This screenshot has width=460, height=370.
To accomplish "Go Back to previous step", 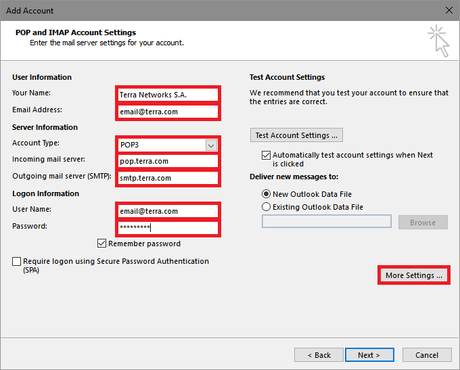I will point(319,355).
